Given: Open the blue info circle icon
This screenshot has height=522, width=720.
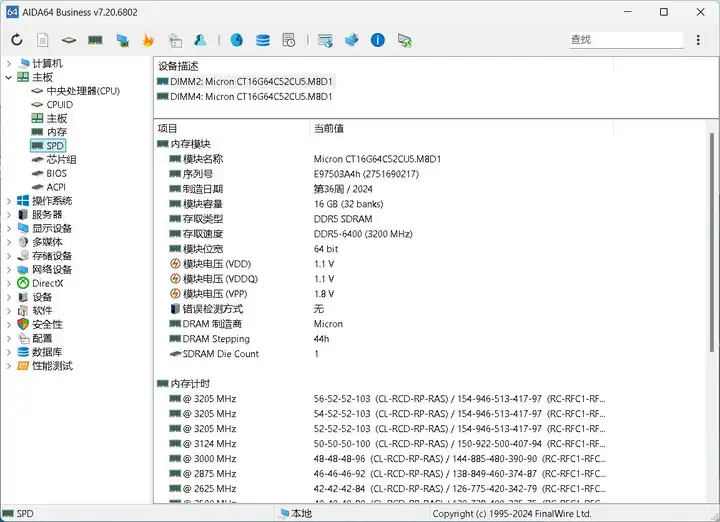Looking at the screenshot, I should 377,40.
